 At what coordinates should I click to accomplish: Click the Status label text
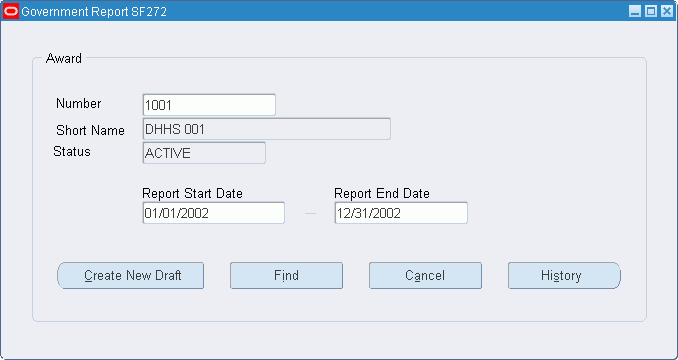tap(72, 152)
